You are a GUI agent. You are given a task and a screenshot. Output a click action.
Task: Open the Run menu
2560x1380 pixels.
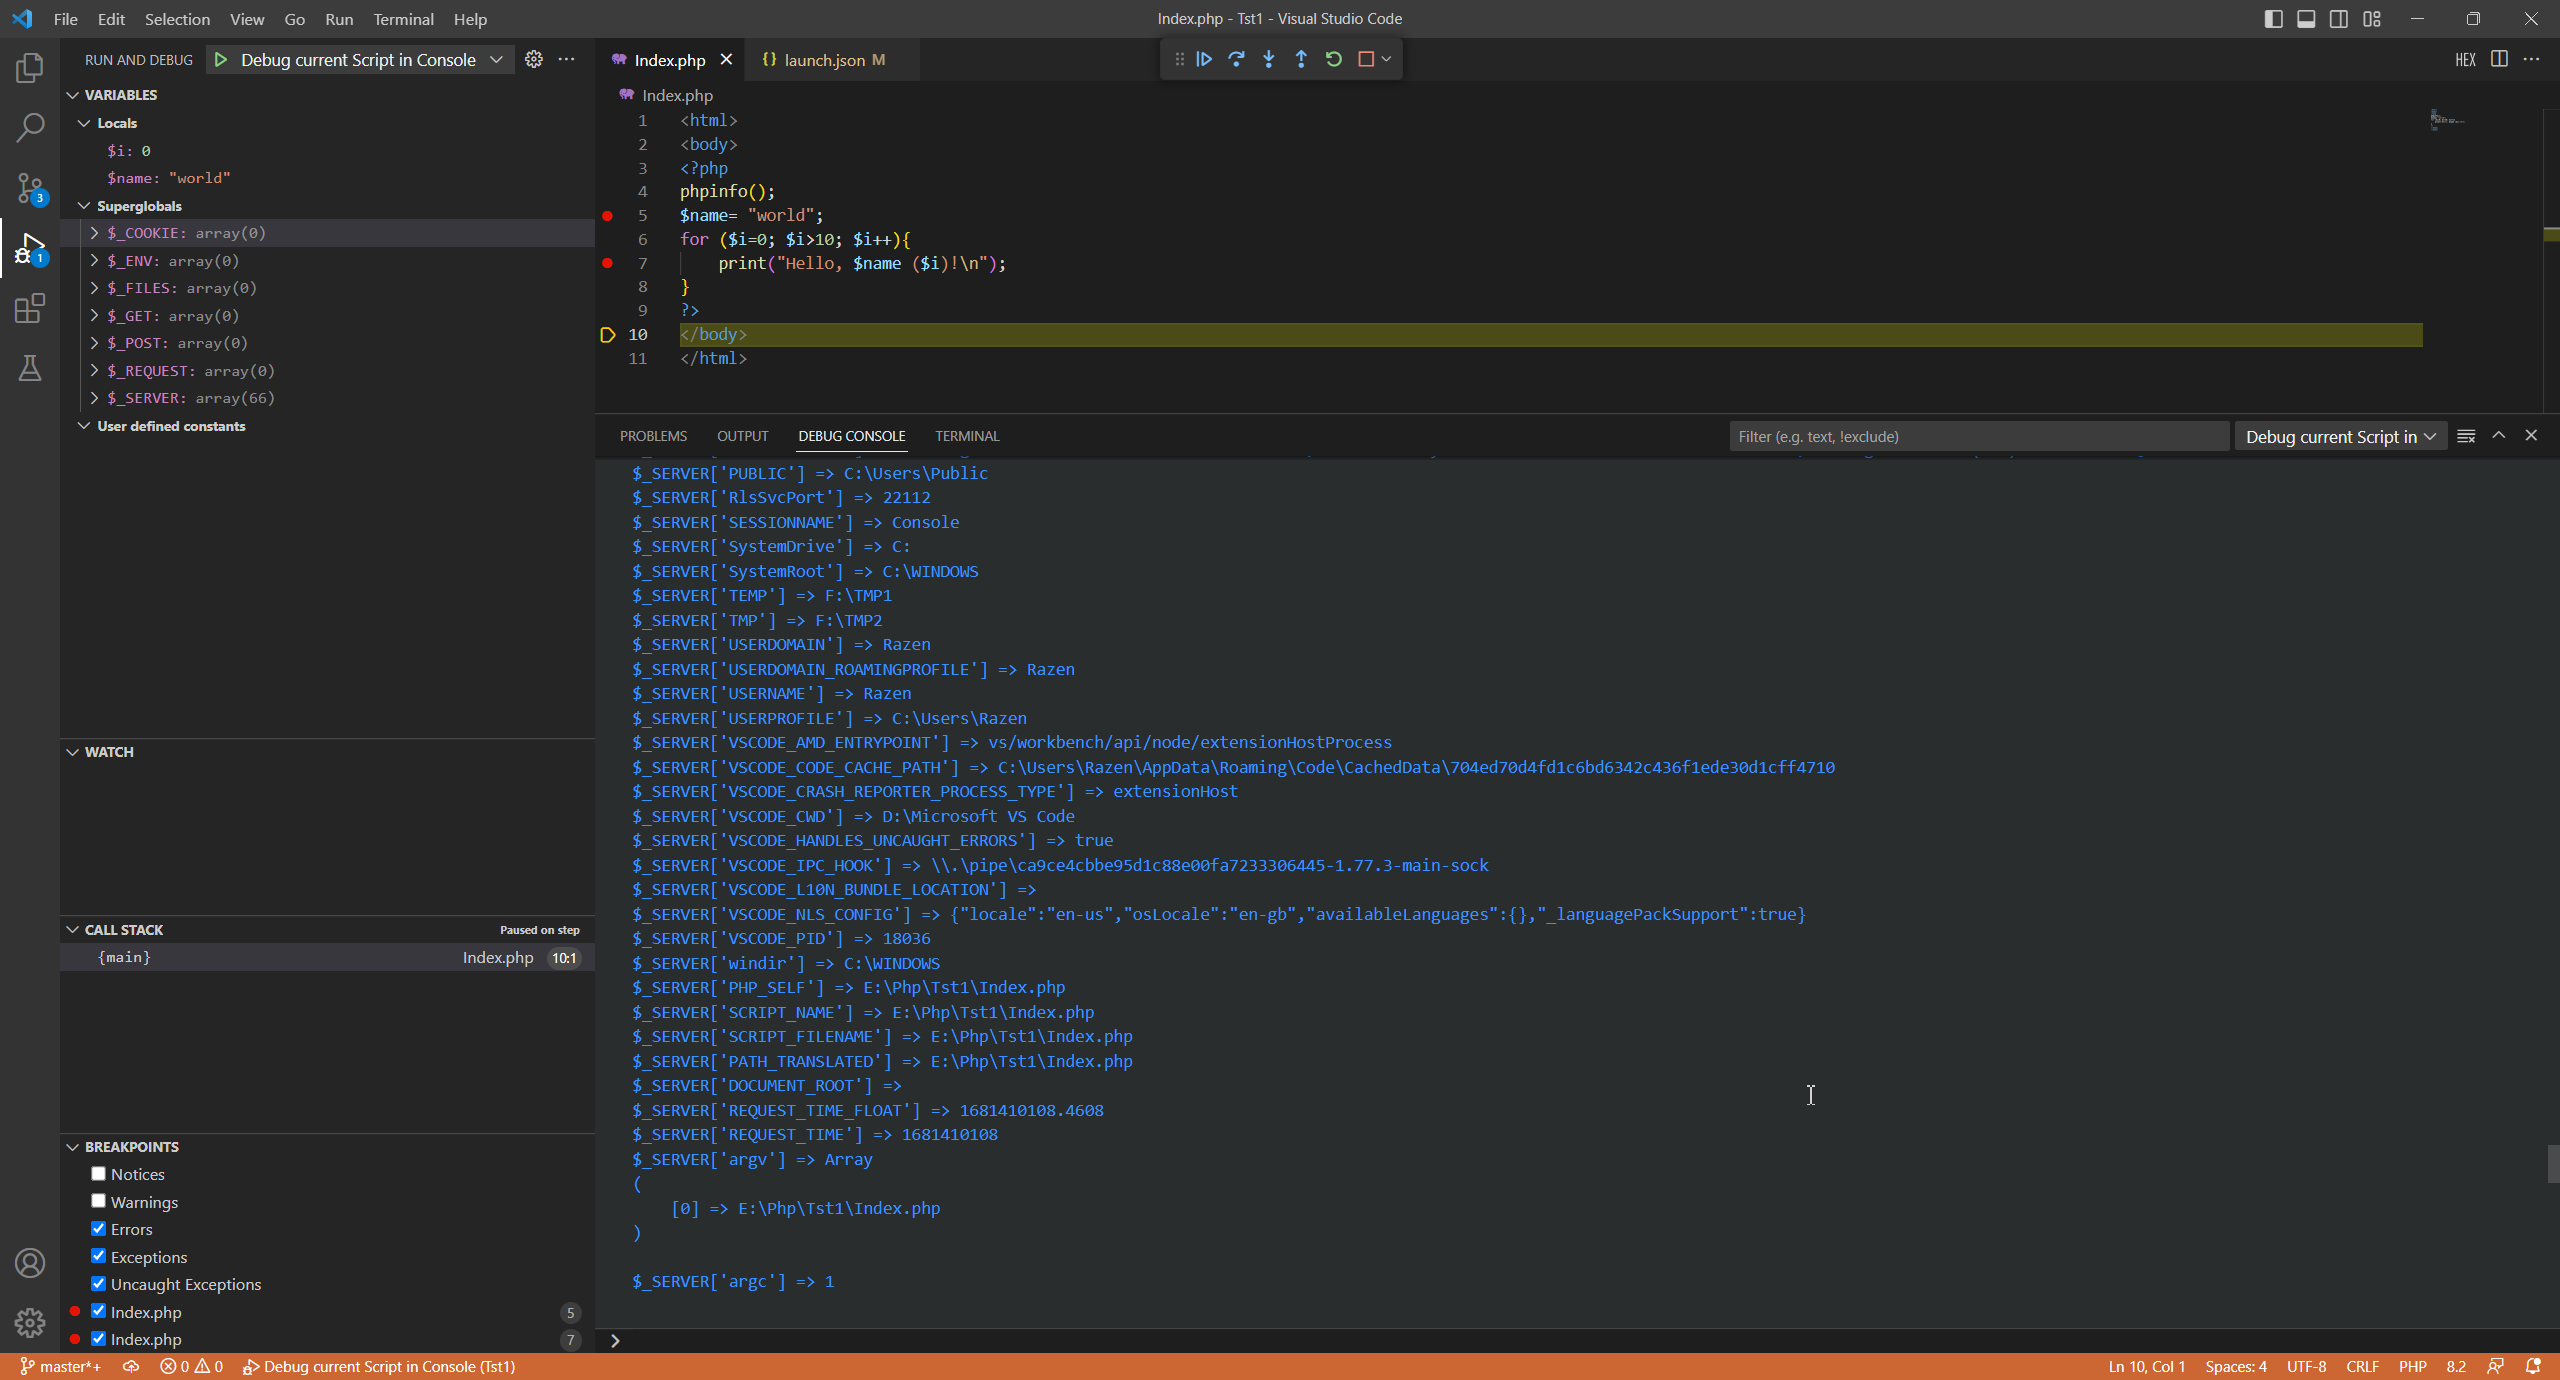point(338,19)
